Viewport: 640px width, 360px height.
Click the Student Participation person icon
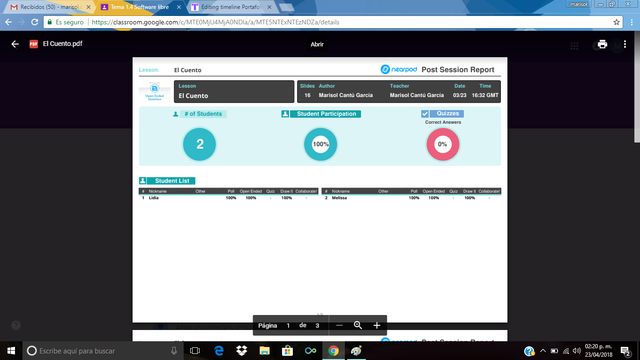click(x=285, y=114)
